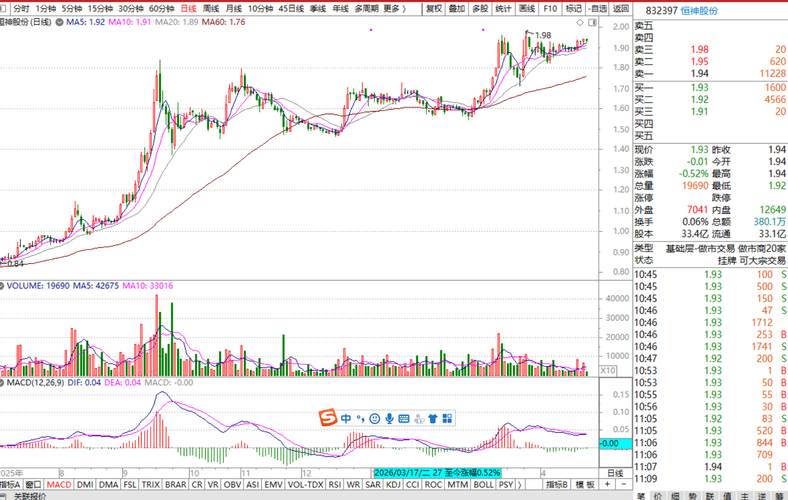
Task: Click the 画线 drawing button
Action: point(527,9)
